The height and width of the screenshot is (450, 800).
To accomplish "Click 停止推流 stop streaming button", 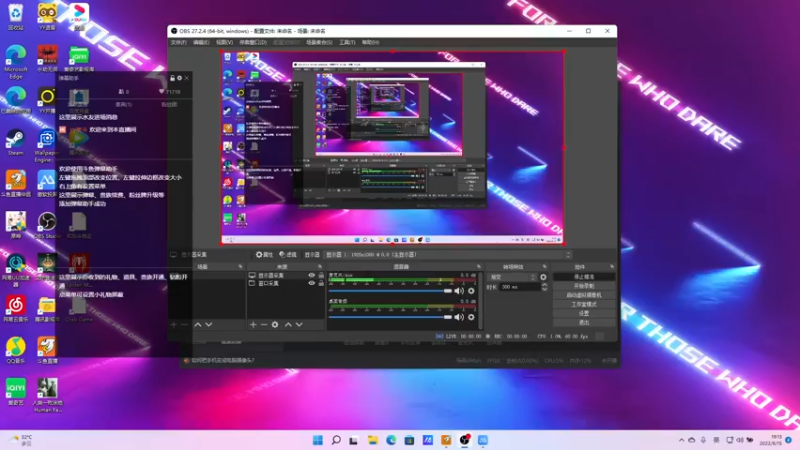I will click(x=584, y=277).
